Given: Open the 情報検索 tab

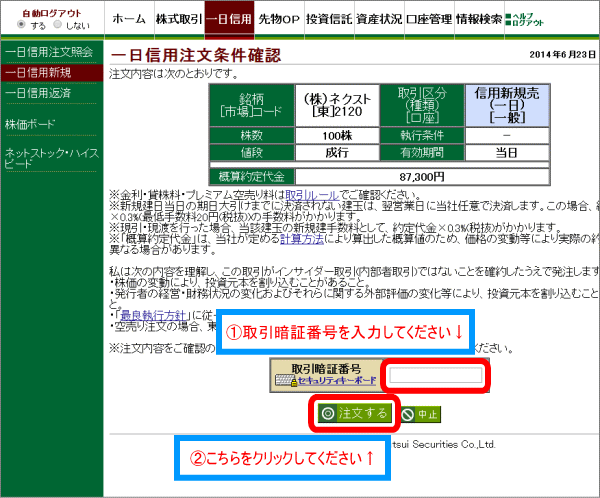Looking at the screenshot, I should [479, 19].
